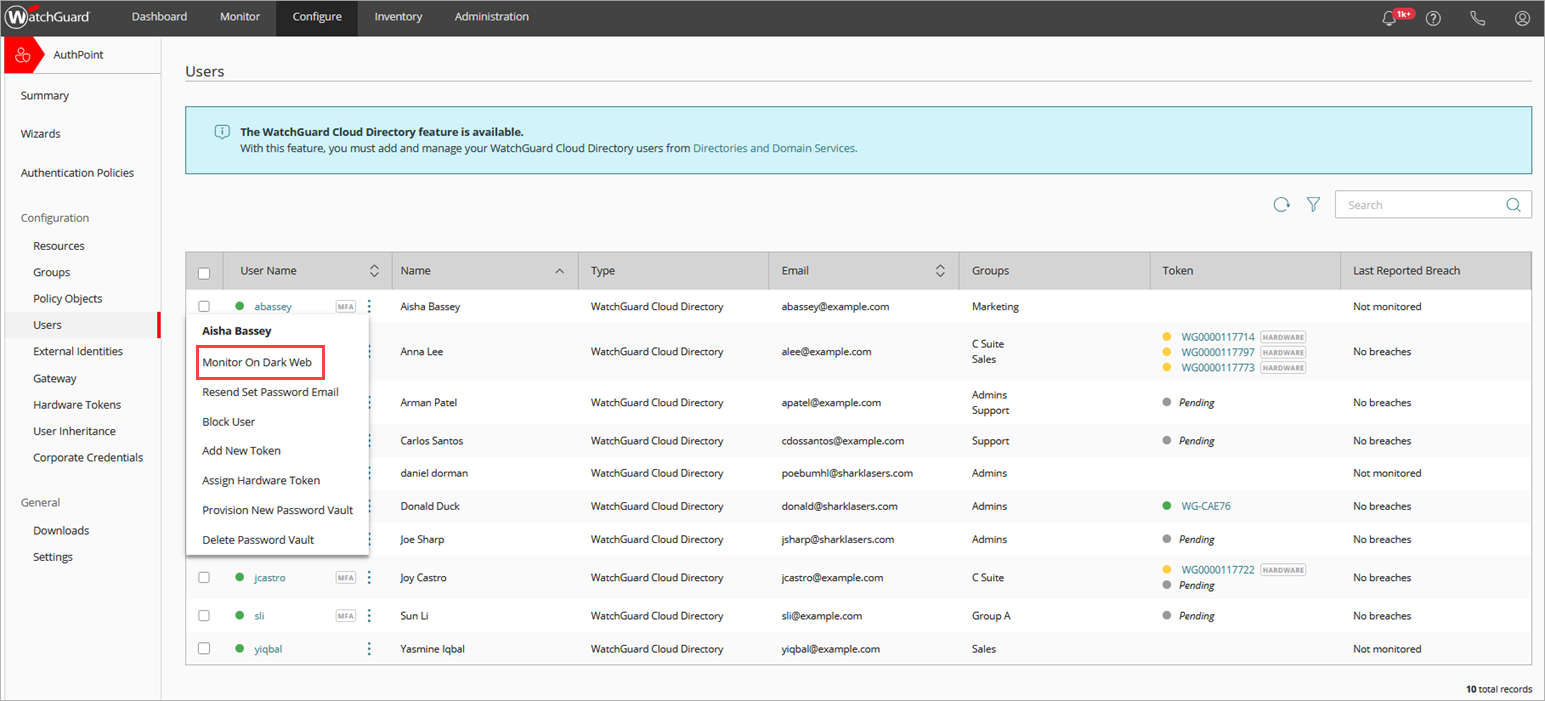Screen dimensions: 1545x701
Task: Click the AuthPoint icon in the sidebar
Action: [22, 54]
